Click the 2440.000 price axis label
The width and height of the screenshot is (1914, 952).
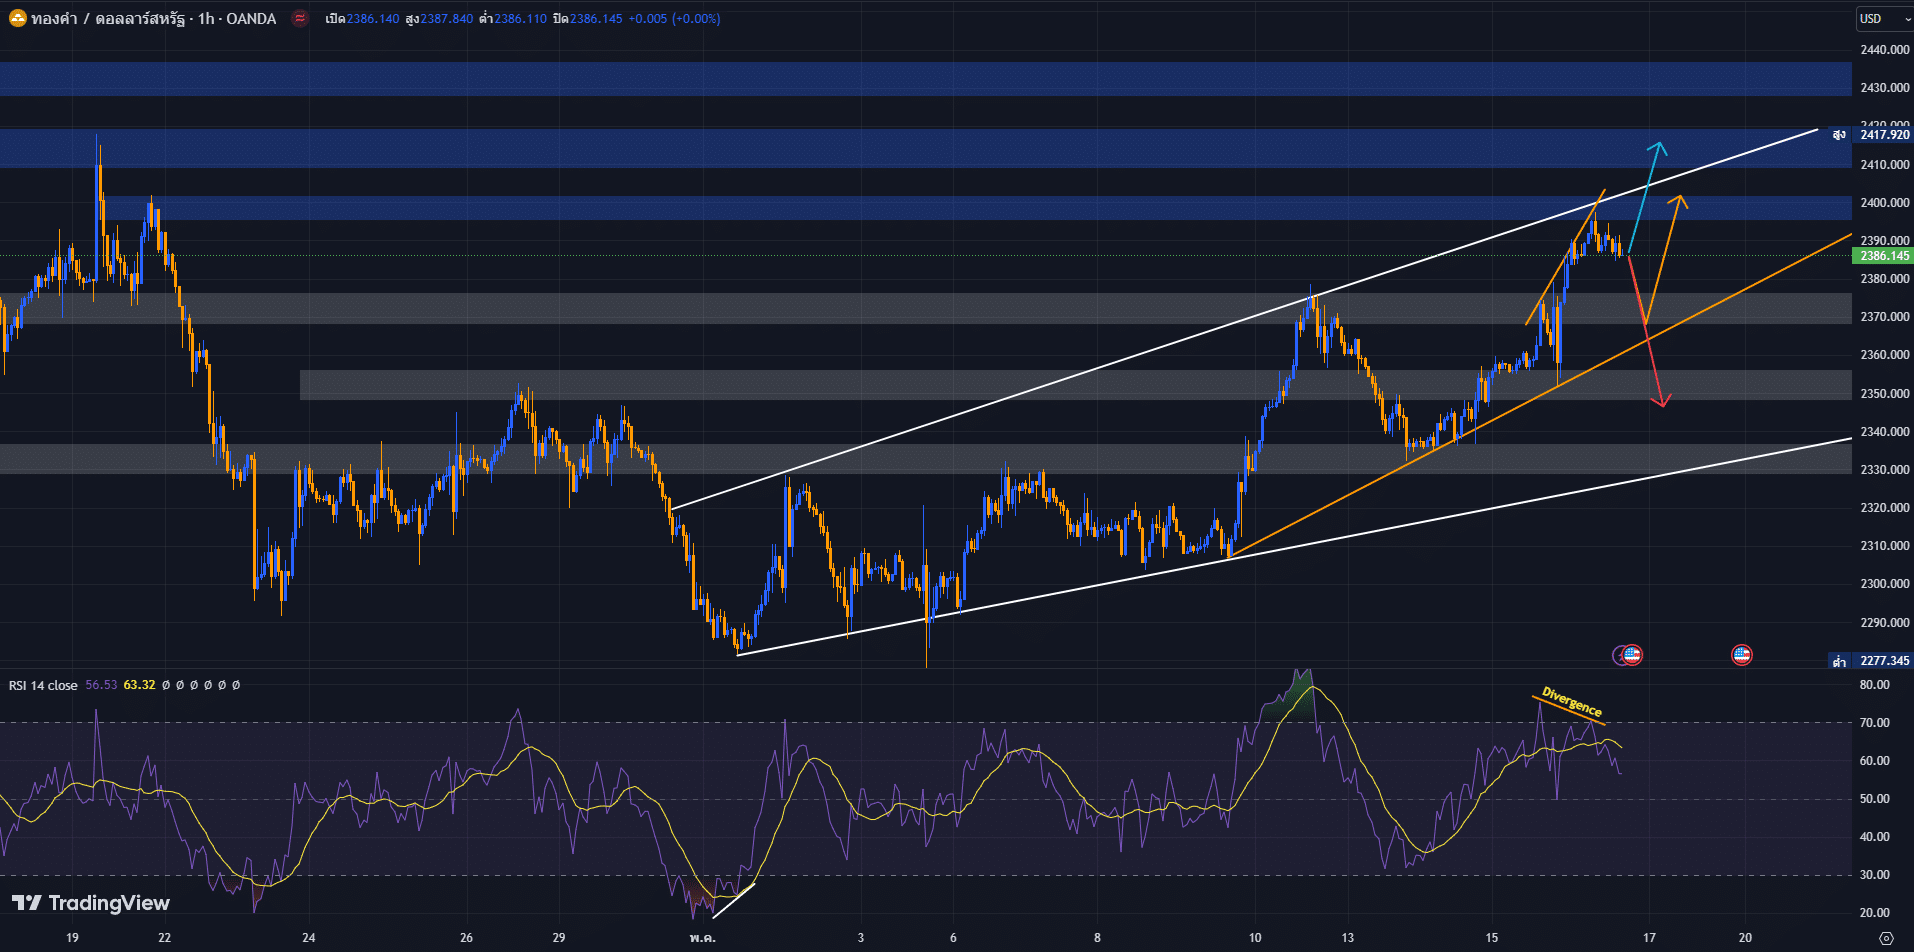(x=1885, y=49)
